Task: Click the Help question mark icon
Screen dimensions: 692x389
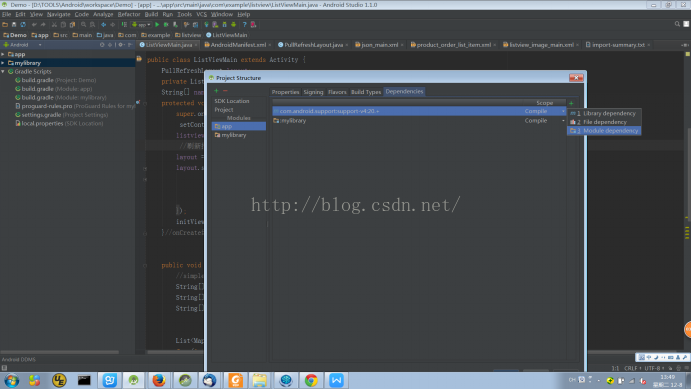Action: pos(244,25)
